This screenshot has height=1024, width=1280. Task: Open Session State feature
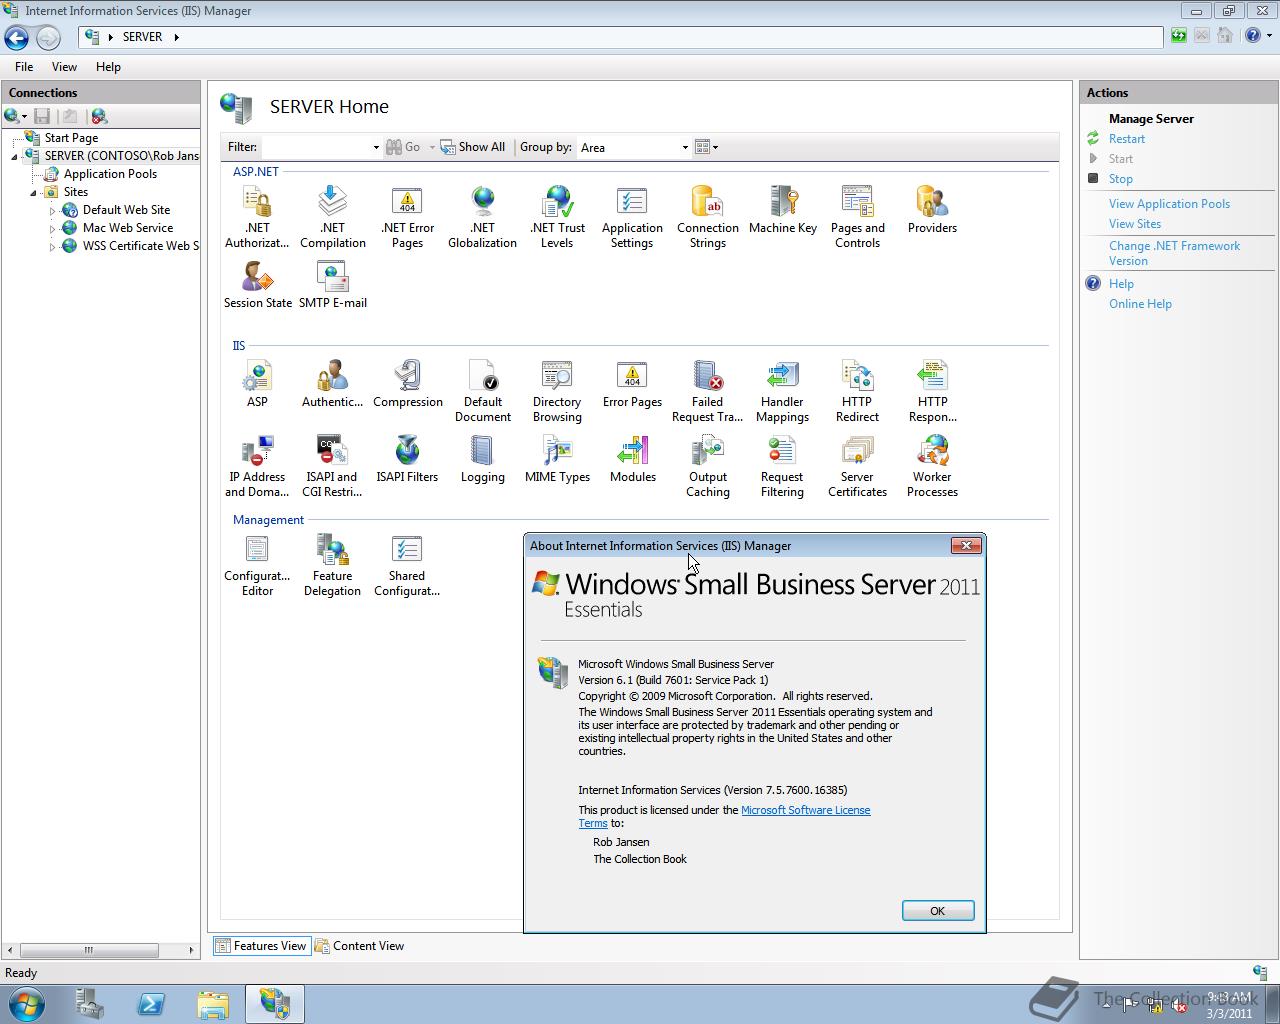point(257,285)
